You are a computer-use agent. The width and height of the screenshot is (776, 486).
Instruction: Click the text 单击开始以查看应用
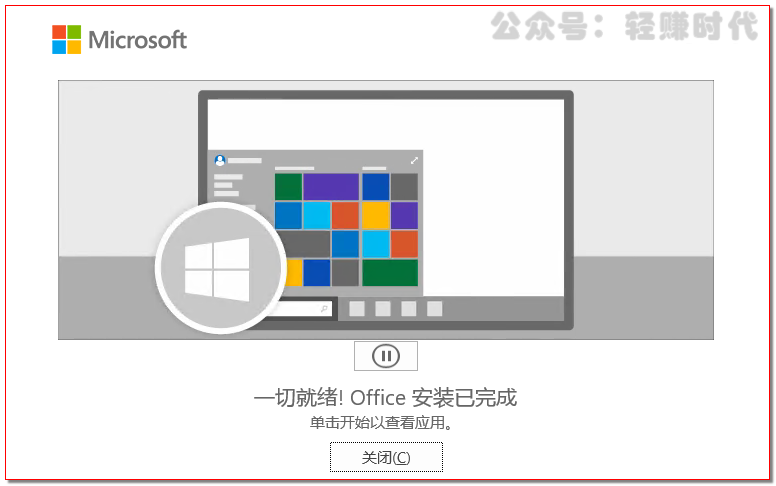coord(380,423)
